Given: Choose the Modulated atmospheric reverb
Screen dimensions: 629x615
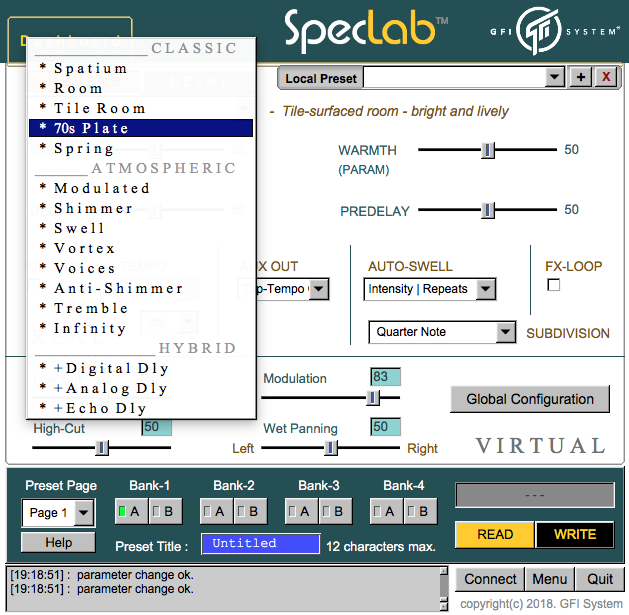Looking at the screenshot, I should coord(141,188).
